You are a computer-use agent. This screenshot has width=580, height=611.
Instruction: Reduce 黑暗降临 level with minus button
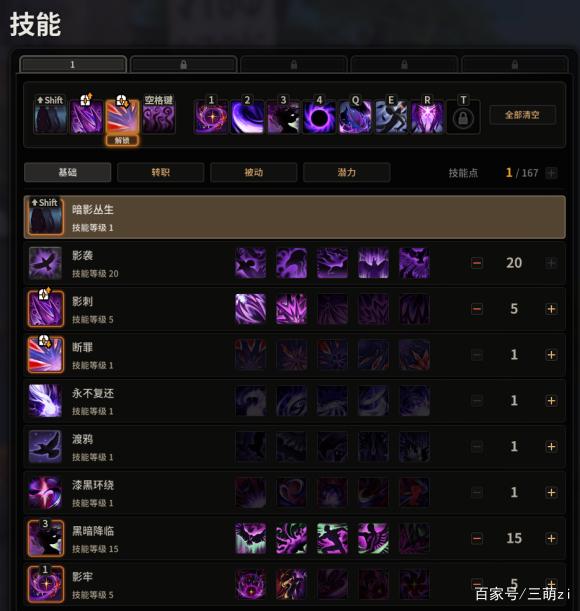[x=477, y=539]
